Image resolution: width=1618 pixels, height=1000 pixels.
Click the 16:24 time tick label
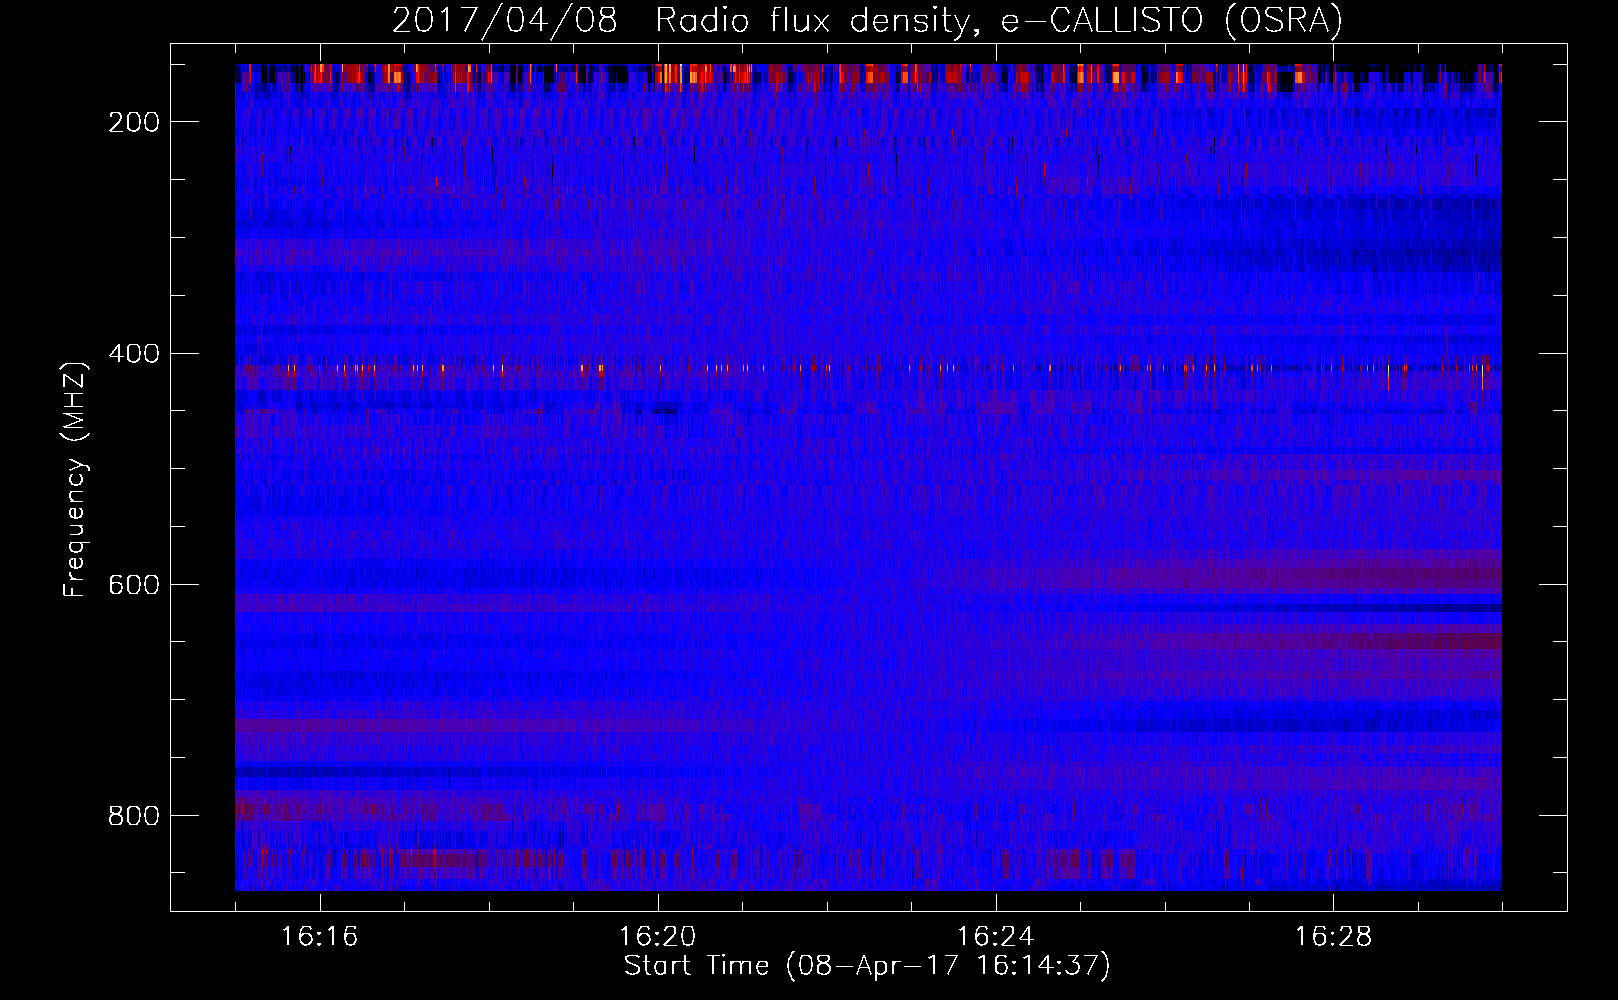pos(996,937)
